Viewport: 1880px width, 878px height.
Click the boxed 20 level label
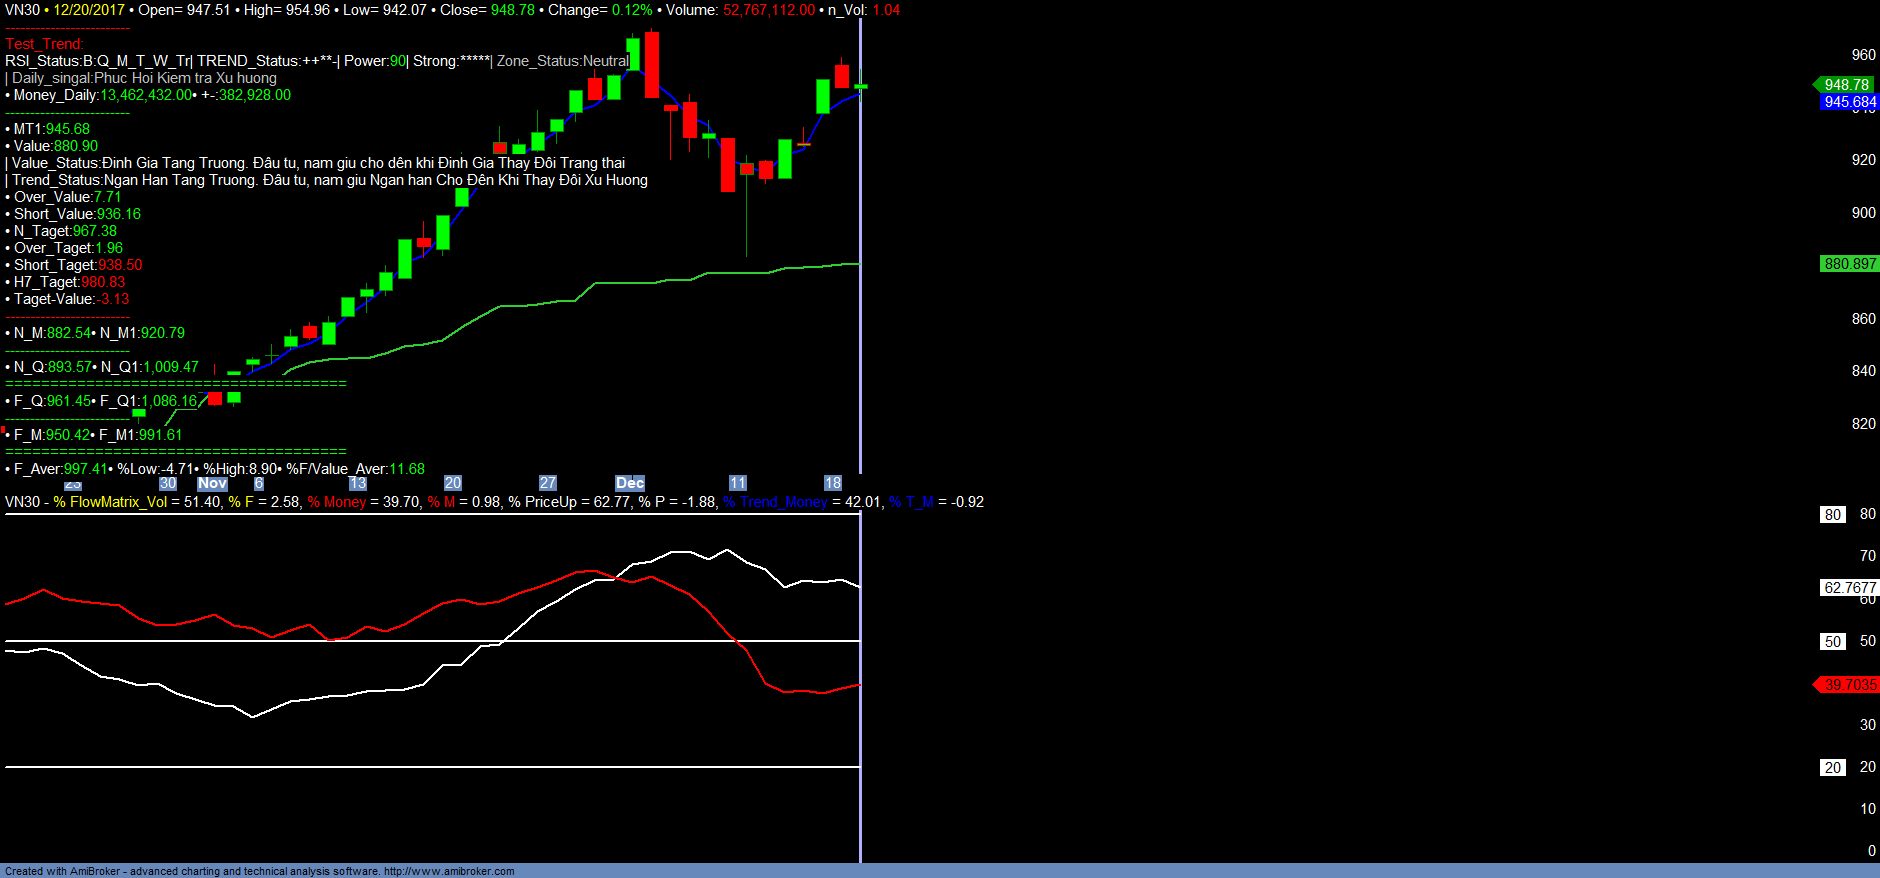pyautogui.click(x=1832, y=768)
